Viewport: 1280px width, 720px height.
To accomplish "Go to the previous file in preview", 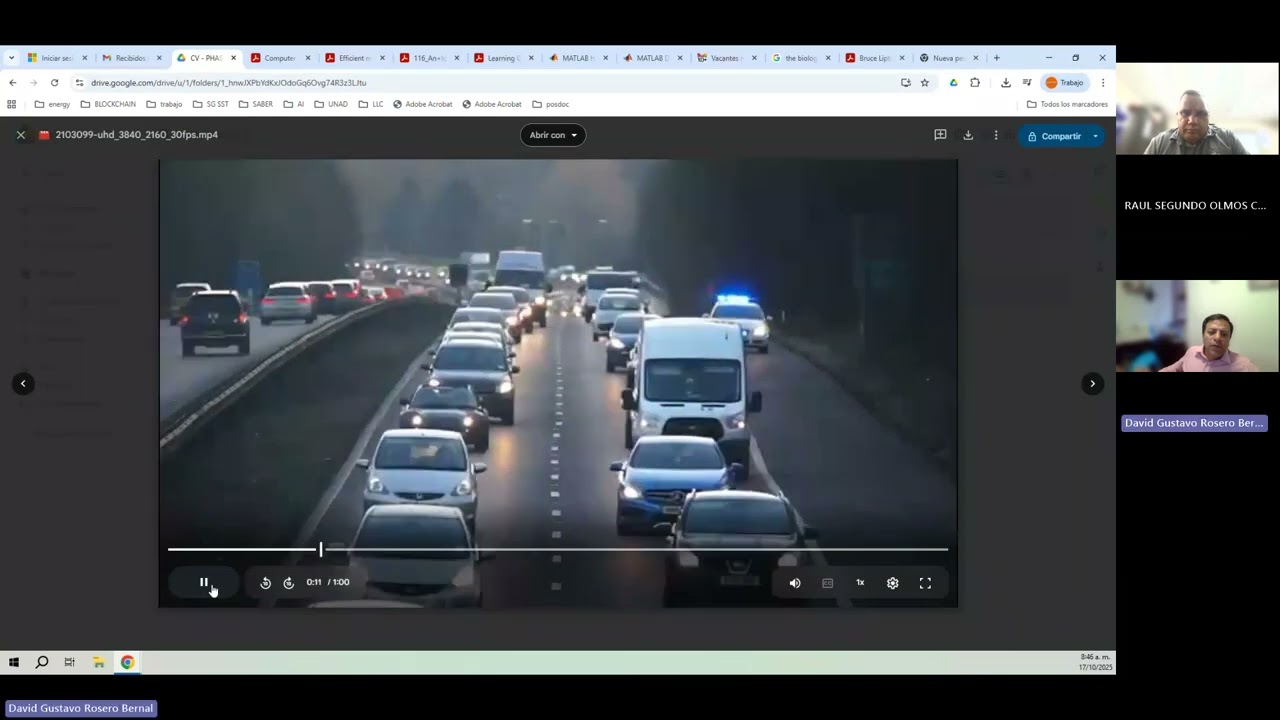I will 23,383.
